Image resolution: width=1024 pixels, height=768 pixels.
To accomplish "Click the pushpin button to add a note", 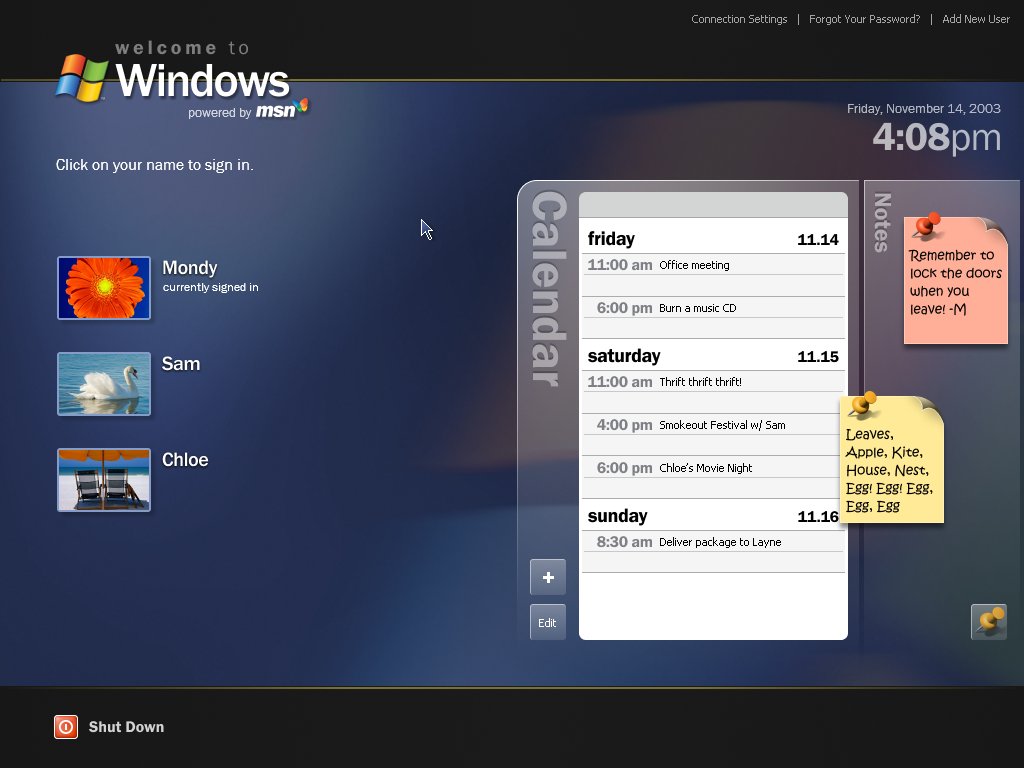I will [x=989, y=622].
